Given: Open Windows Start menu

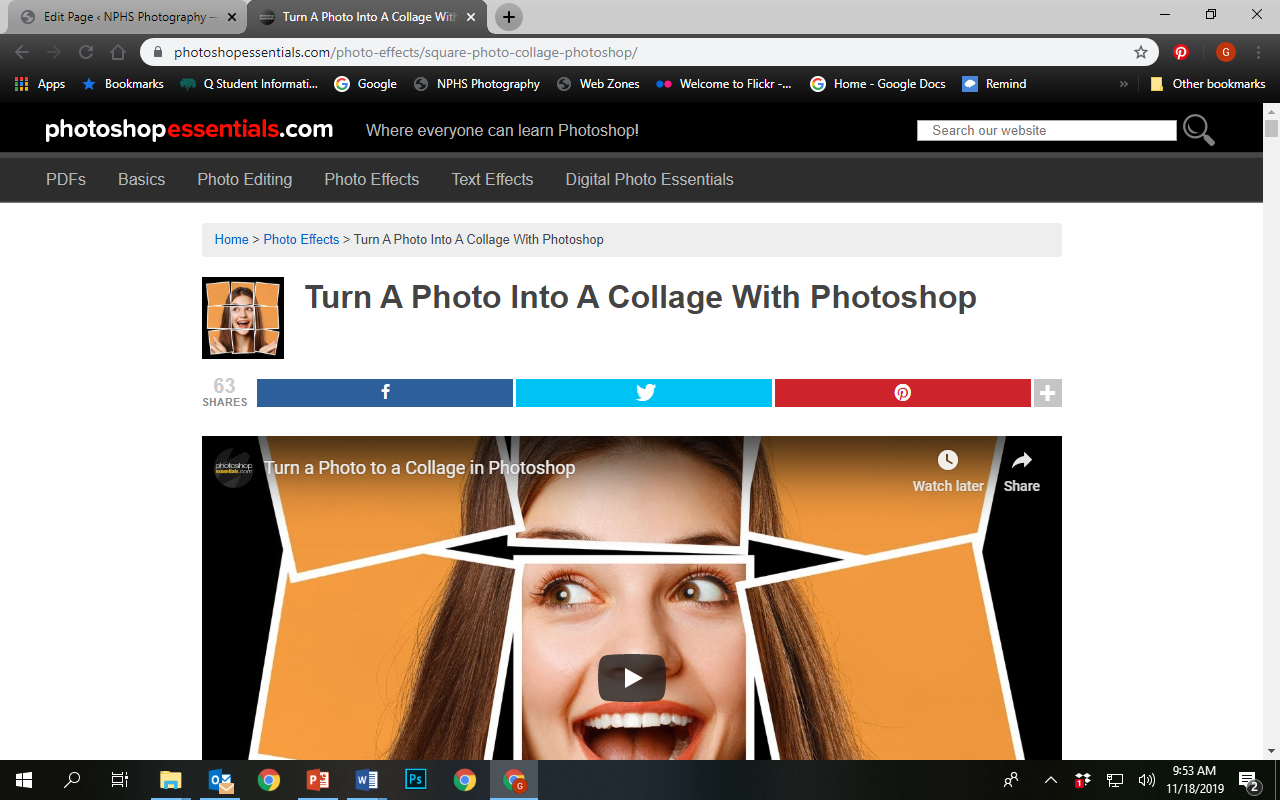Looking at the screenshot, I should (x=24, y=780).
